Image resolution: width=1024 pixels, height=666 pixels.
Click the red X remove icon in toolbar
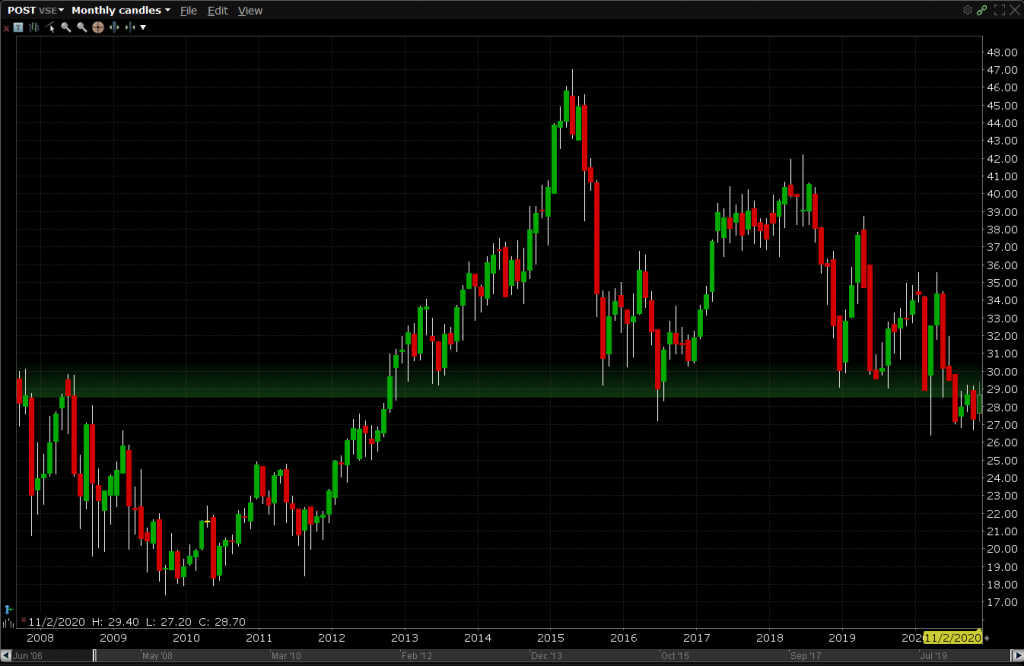coord(6,28)
